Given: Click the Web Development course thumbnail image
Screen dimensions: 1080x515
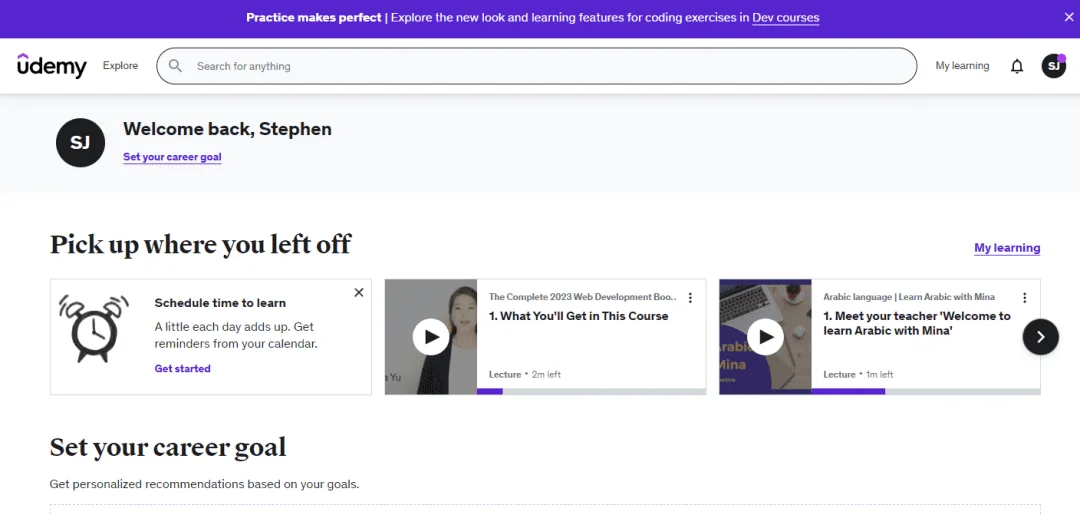Looking at the screenshot, I should (x=430, y=337).
